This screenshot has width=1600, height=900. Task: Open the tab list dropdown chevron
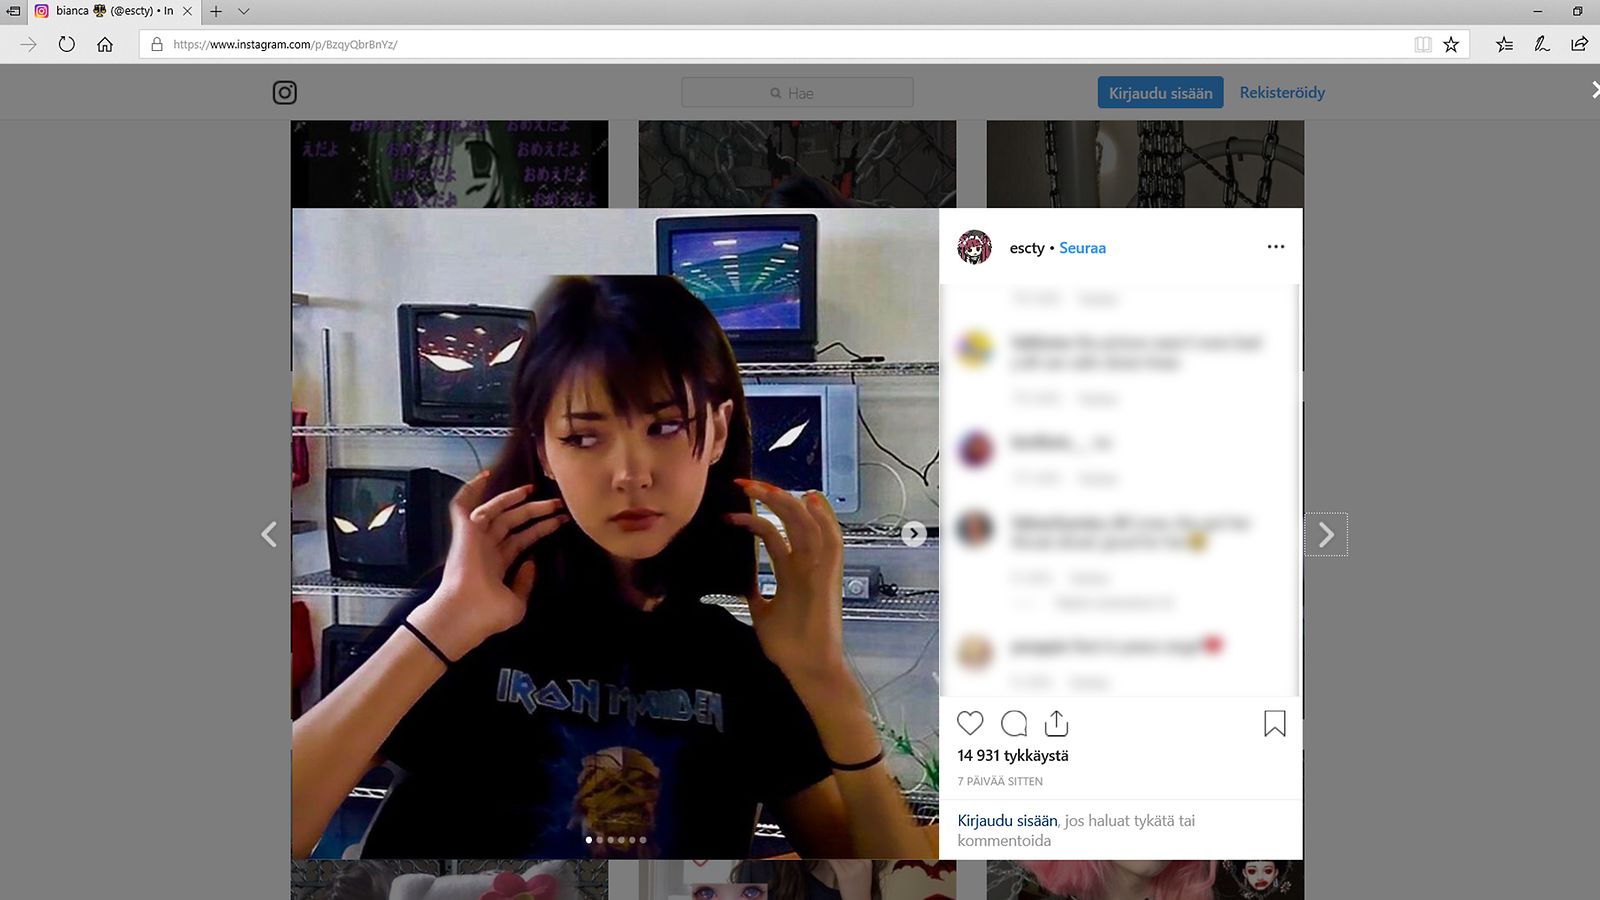tap(243, 11)
